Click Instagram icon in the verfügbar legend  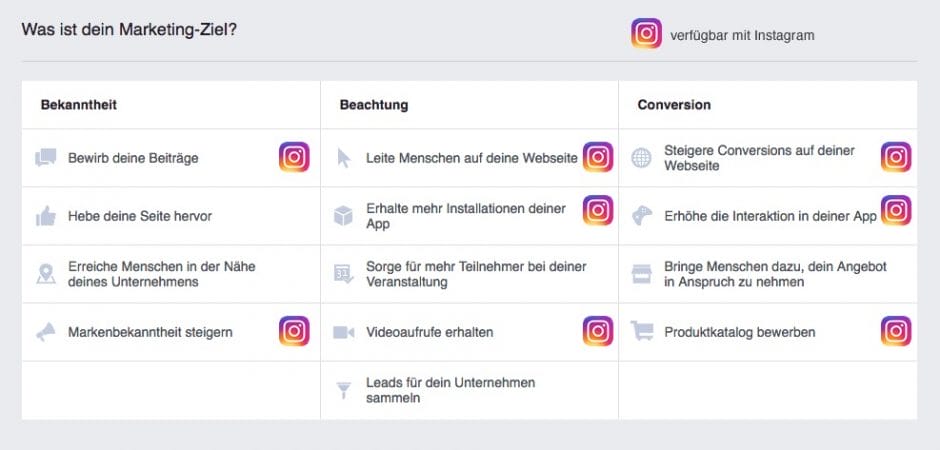point(646,35)
